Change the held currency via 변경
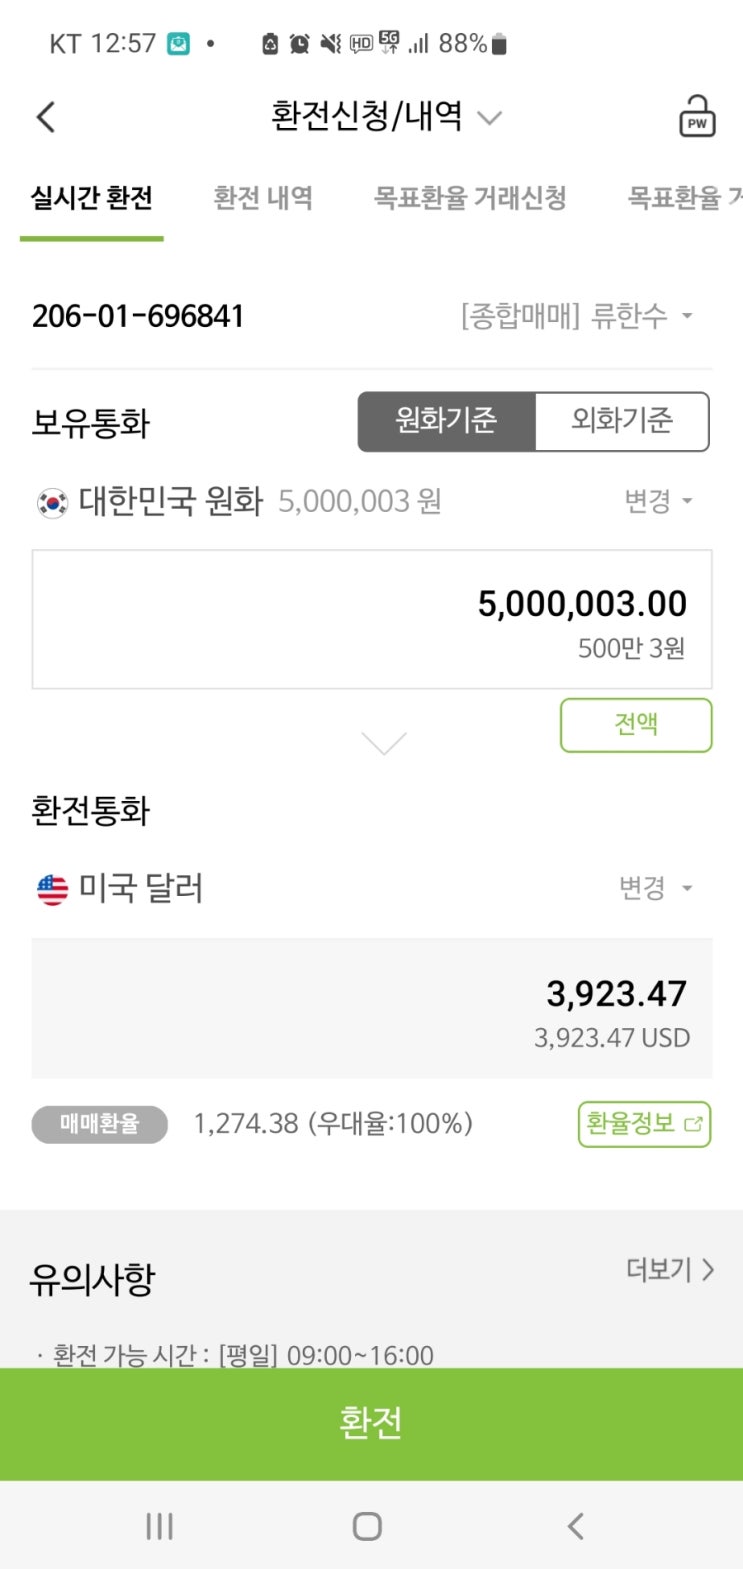This screenshot has height=1569, width=743. pos(657,501)
